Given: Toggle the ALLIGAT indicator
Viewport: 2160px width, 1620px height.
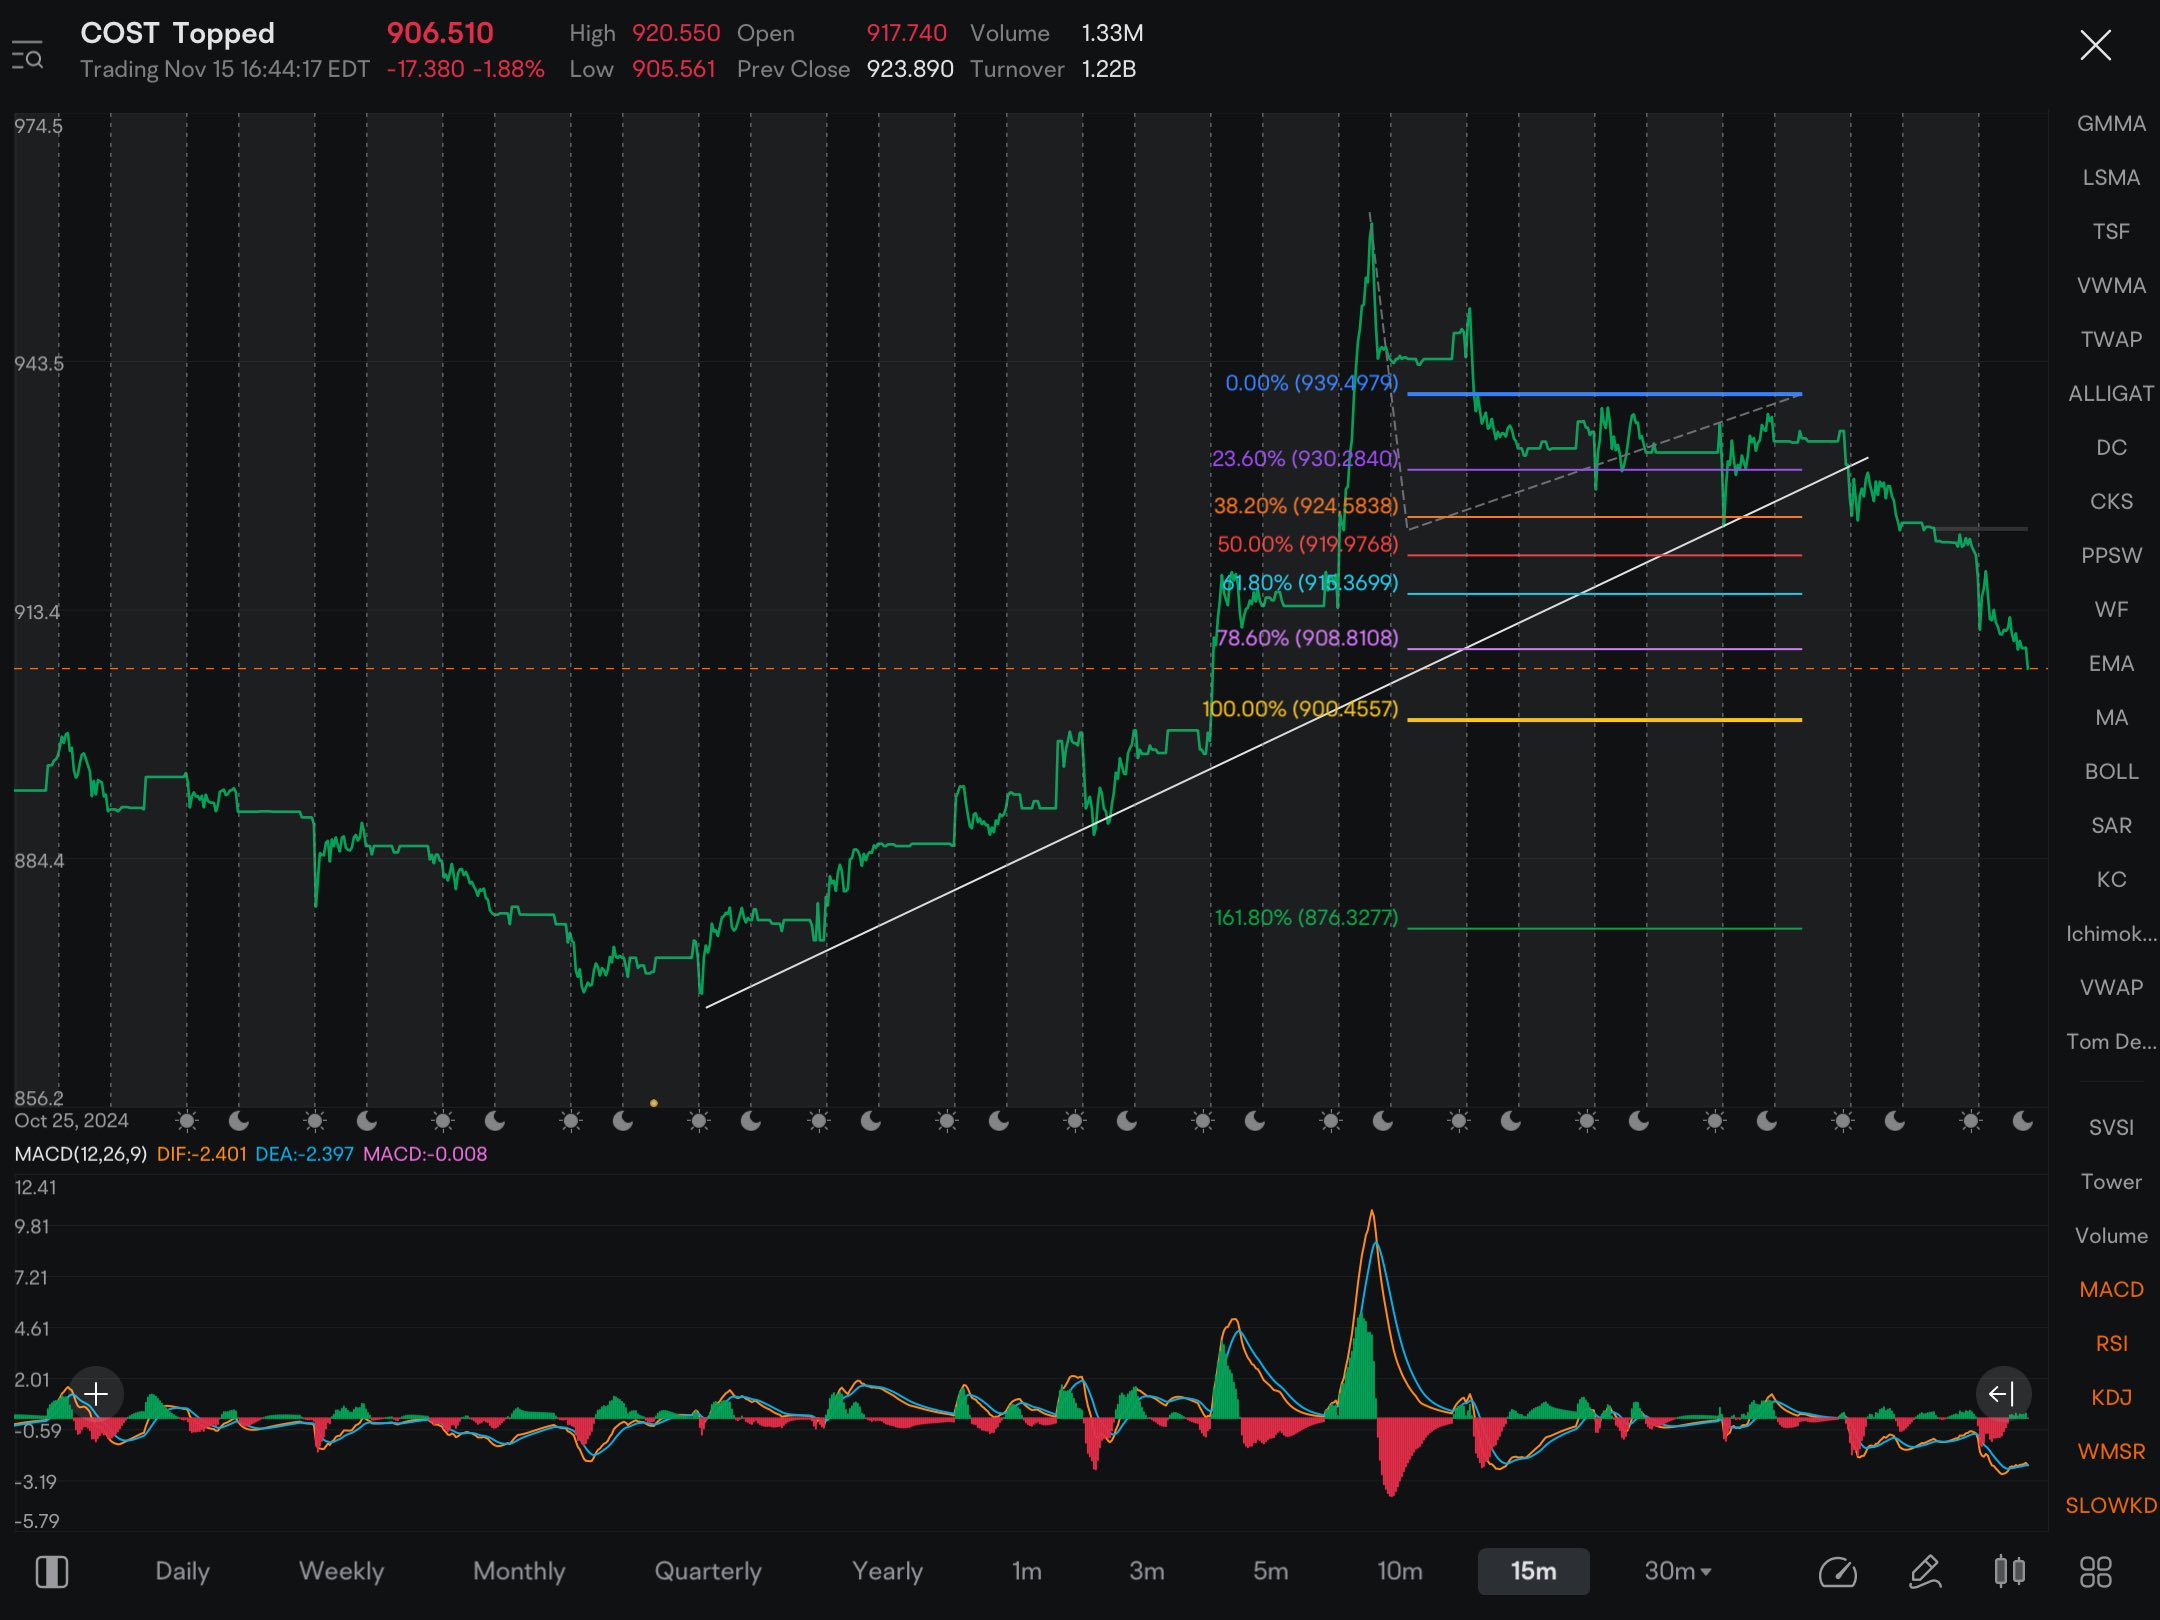Looking at the screenshot, I should [x=2111, y=394].
